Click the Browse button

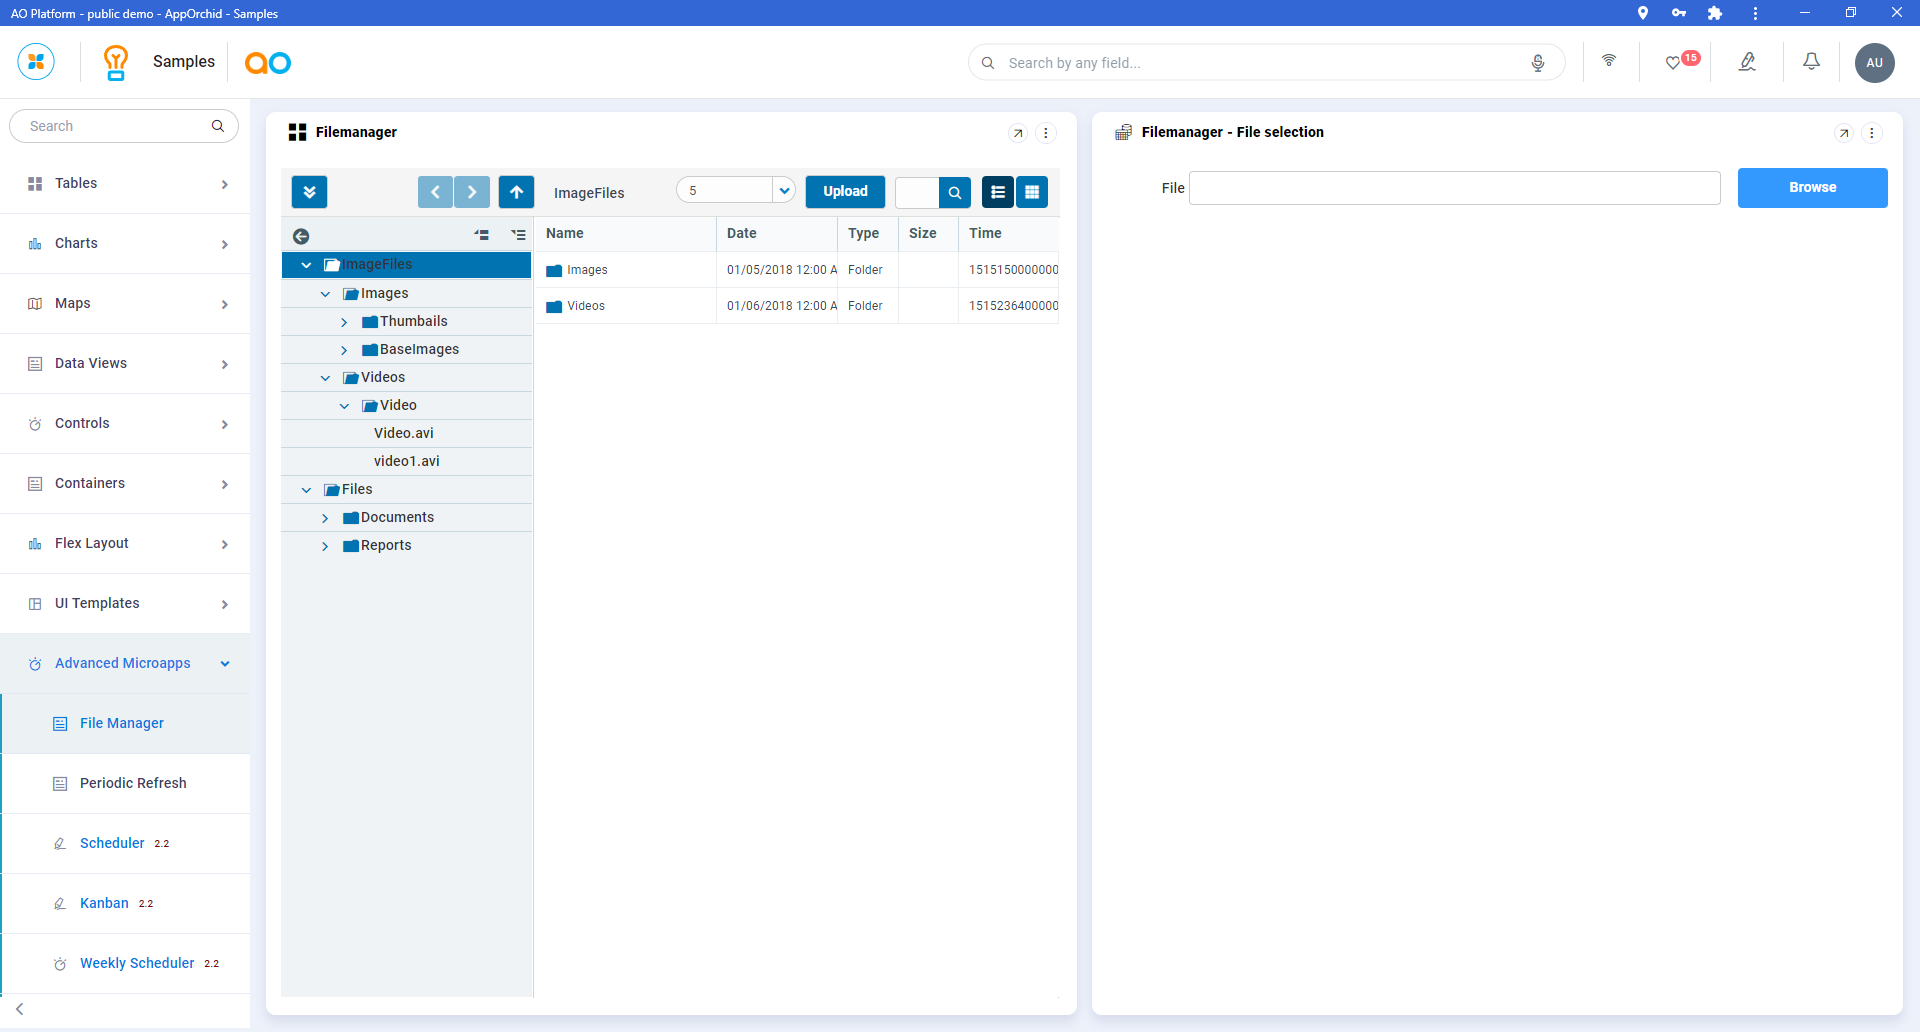(1812, 188)
